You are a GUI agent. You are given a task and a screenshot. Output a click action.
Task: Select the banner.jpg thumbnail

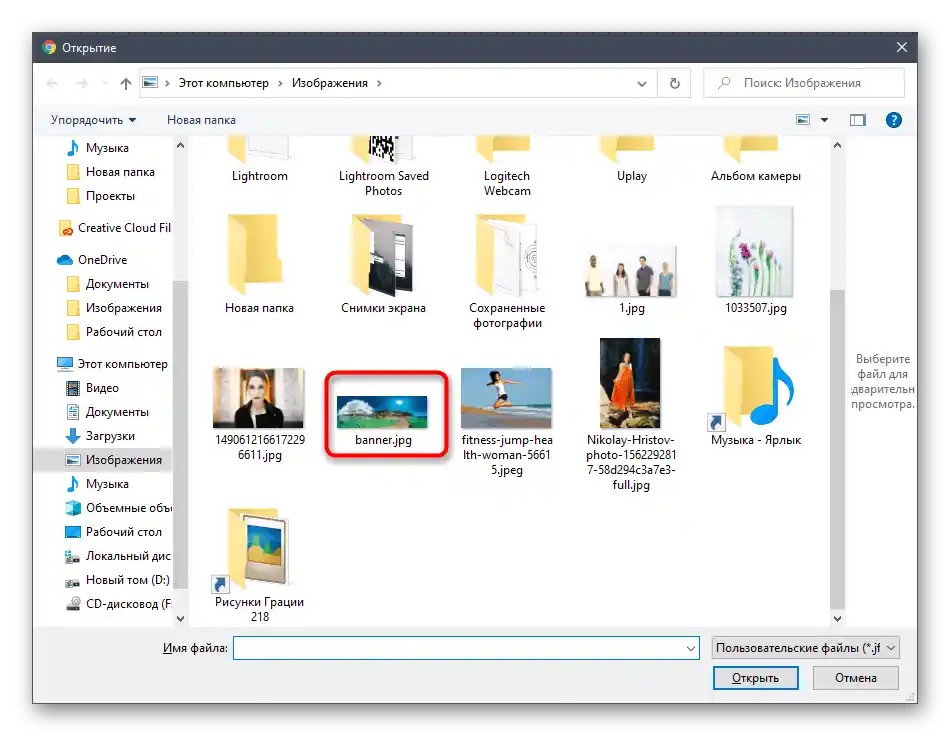[383, 414]
